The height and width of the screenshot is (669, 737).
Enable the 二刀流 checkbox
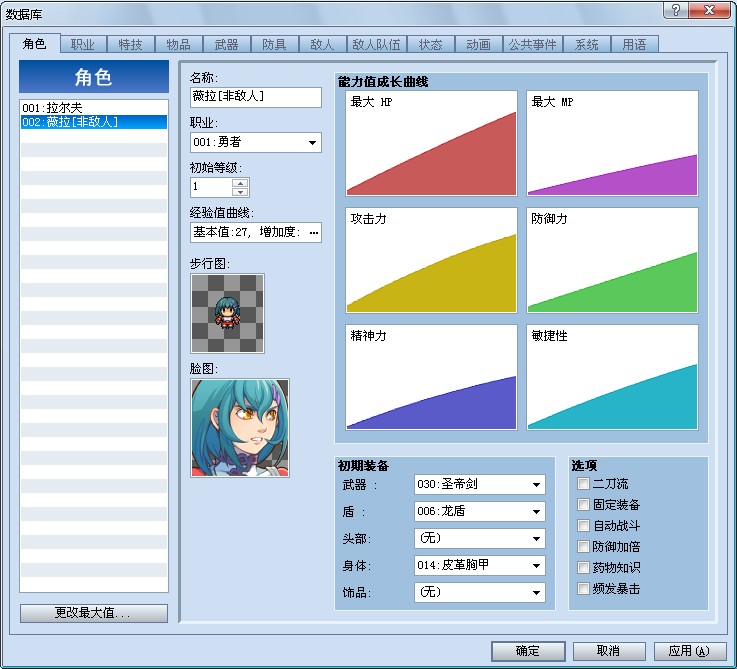click(x=583, y=483)
